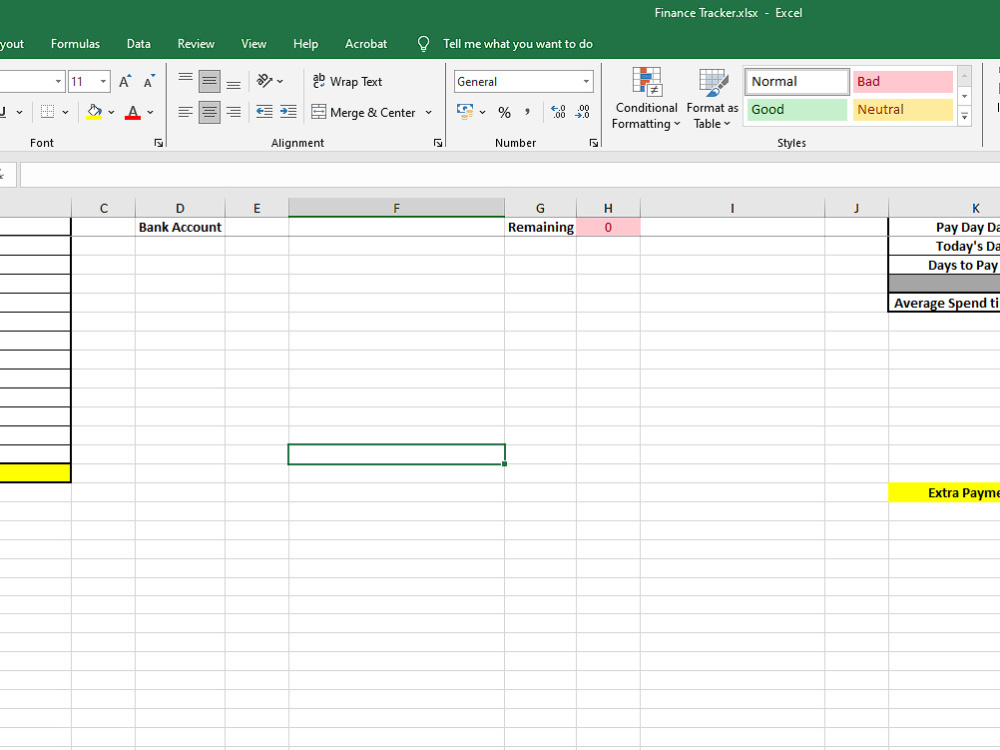
Task: Open the Borders dropdown arrow
Action: (x=63, y=112)
